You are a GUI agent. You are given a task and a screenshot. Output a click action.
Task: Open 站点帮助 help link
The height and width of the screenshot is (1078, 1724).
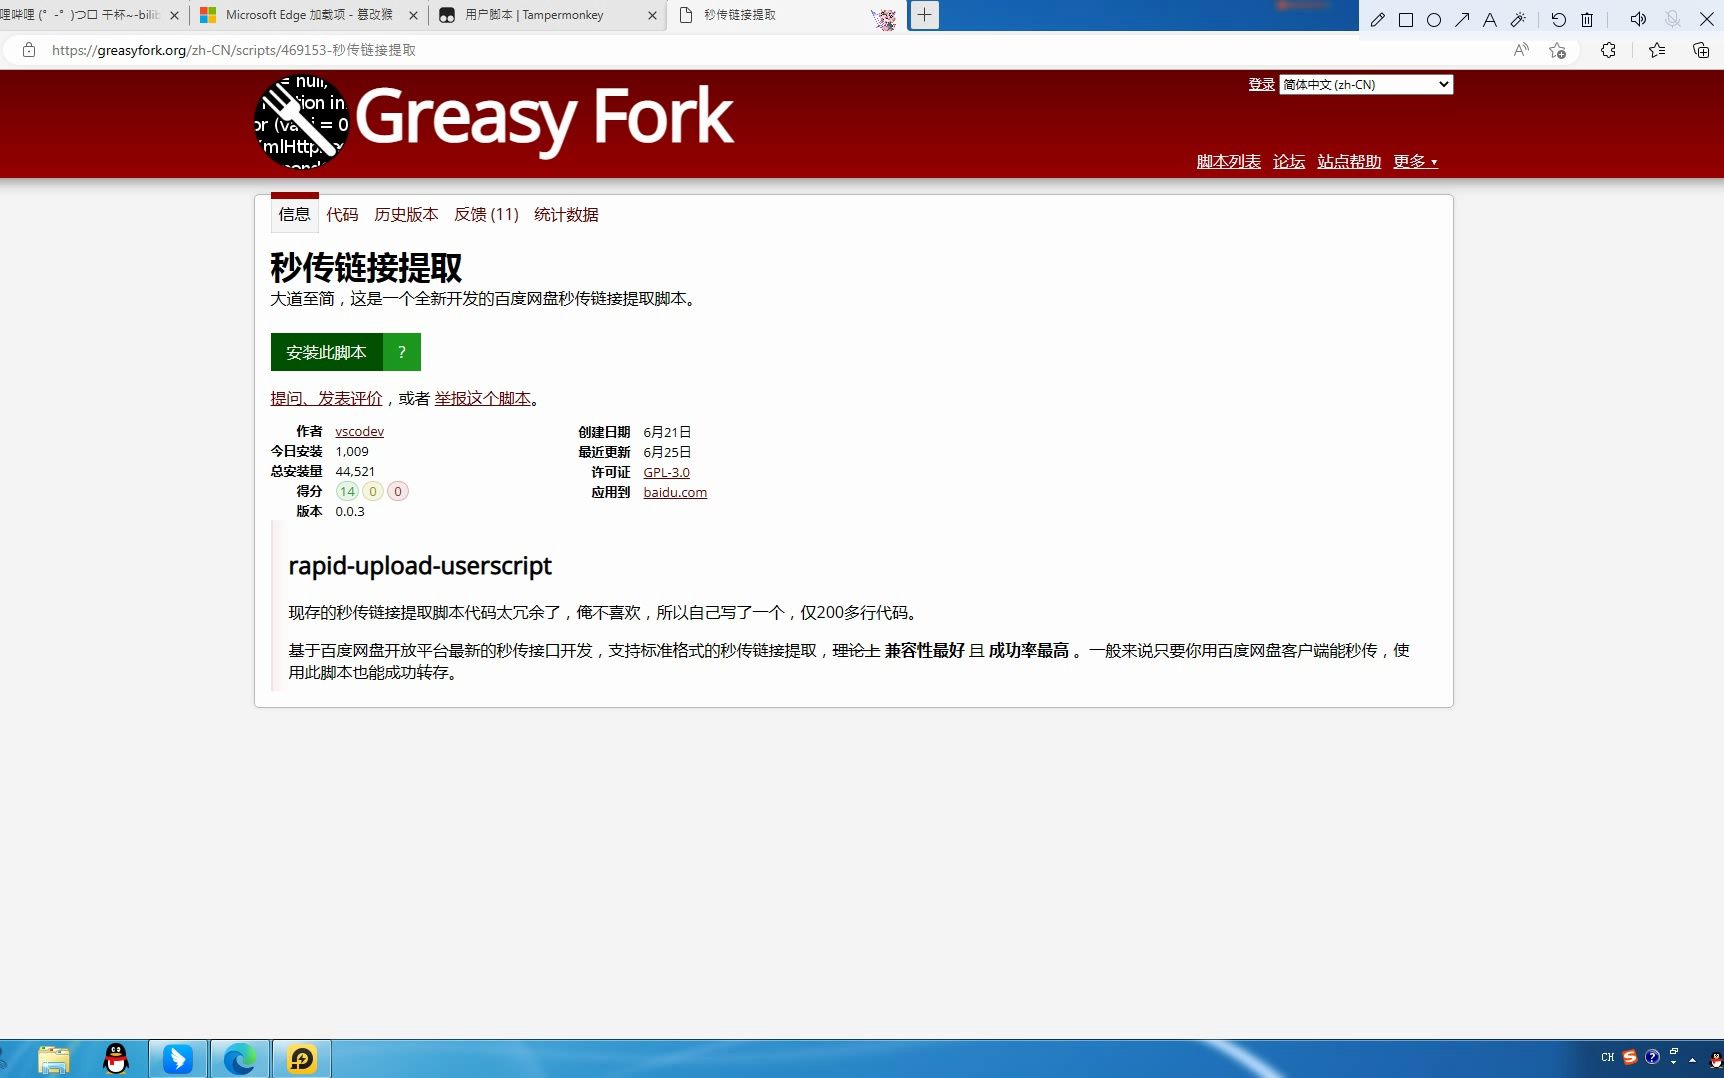(x=1349, y=162)
